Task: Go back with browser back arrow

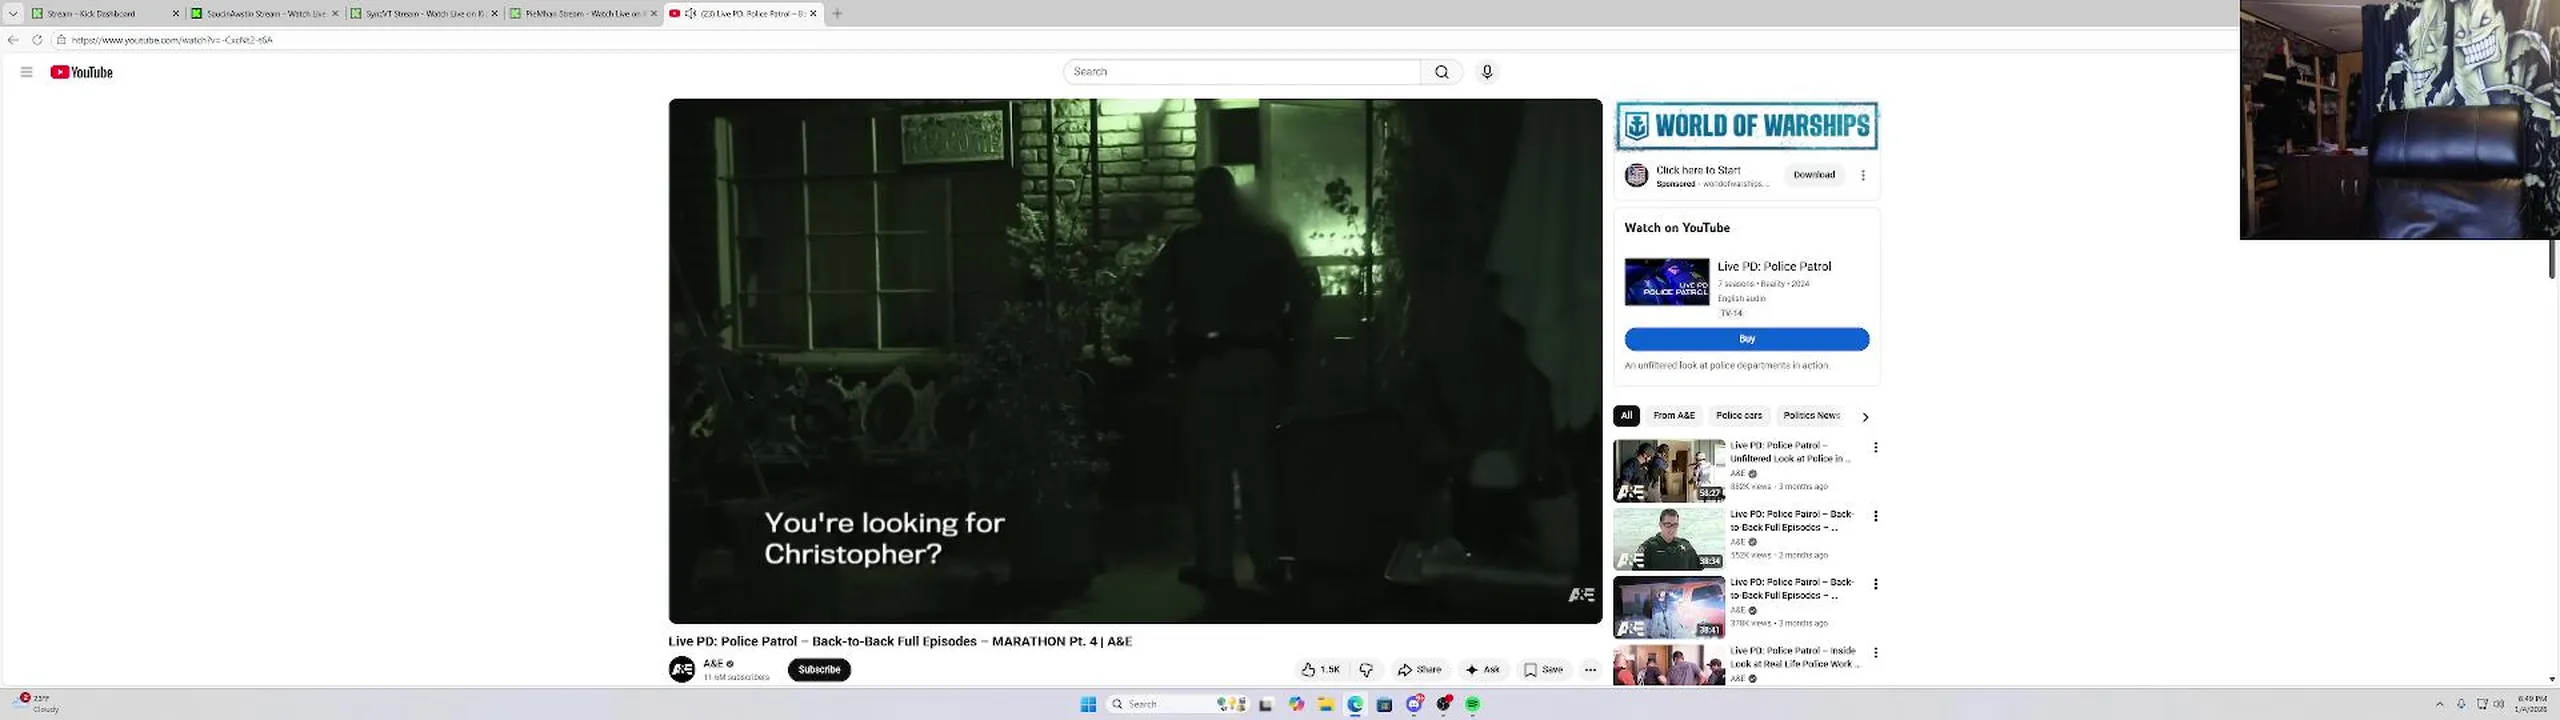Action: (x=13, y=40)
